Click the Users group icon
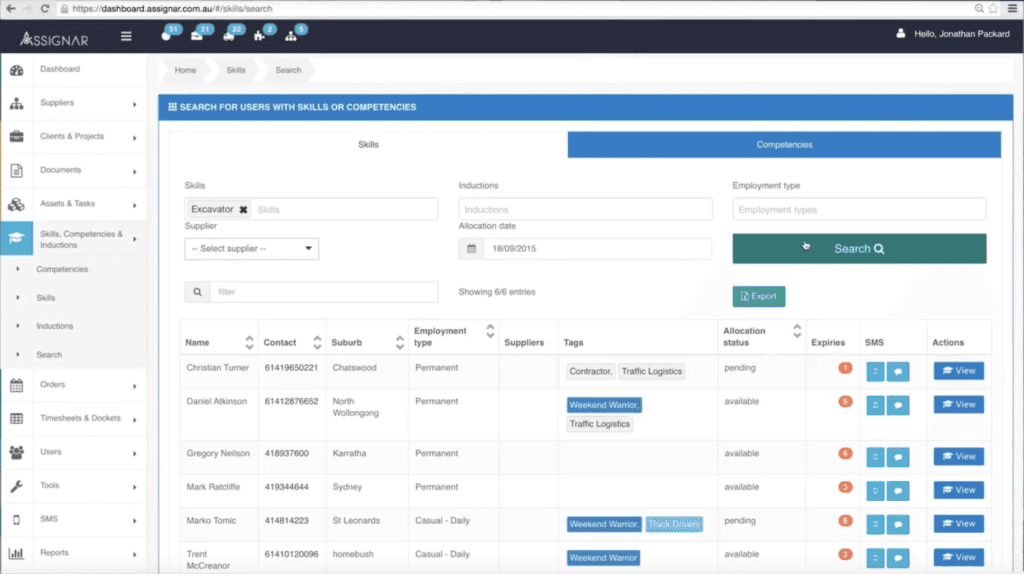Viewport: 1024px width, 574px height. pyautogui.click(x=16, y=452)
